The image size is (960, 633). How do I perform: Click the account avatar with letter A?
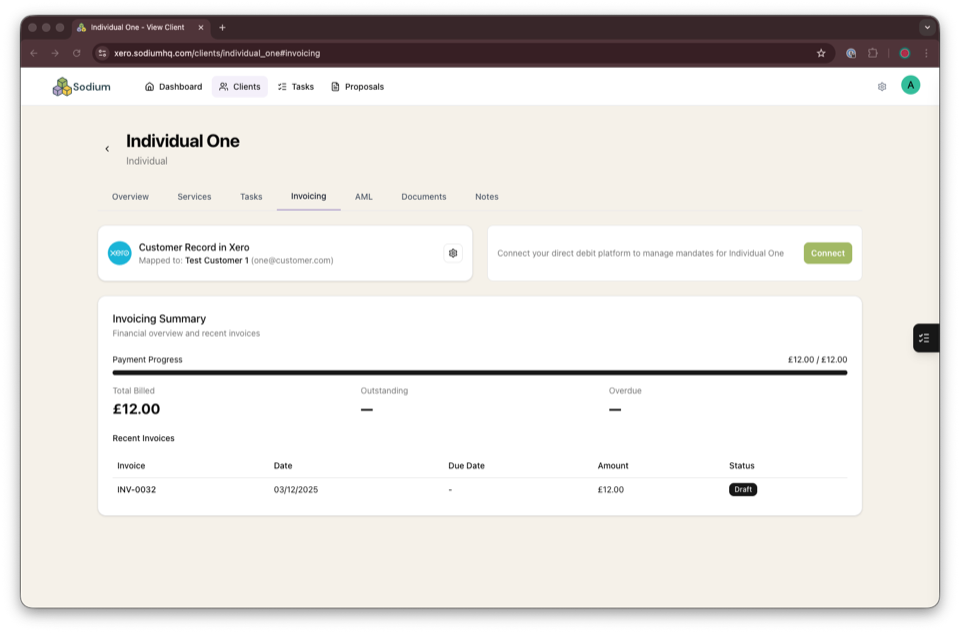tap(910, 85)
